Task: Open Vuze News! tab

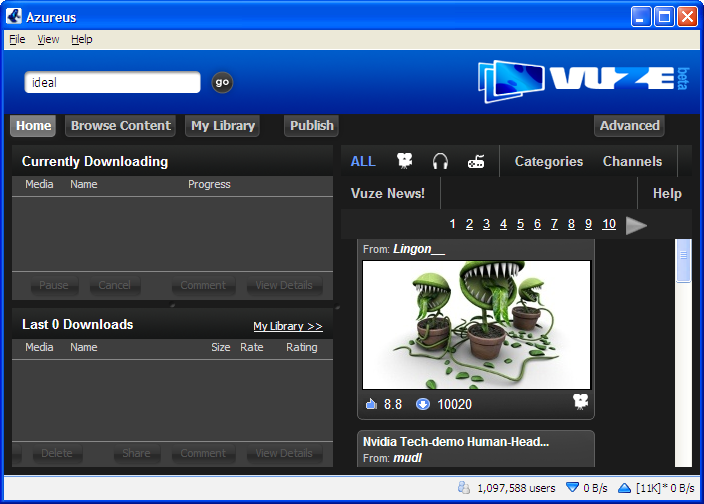Action: pos(387,193)
